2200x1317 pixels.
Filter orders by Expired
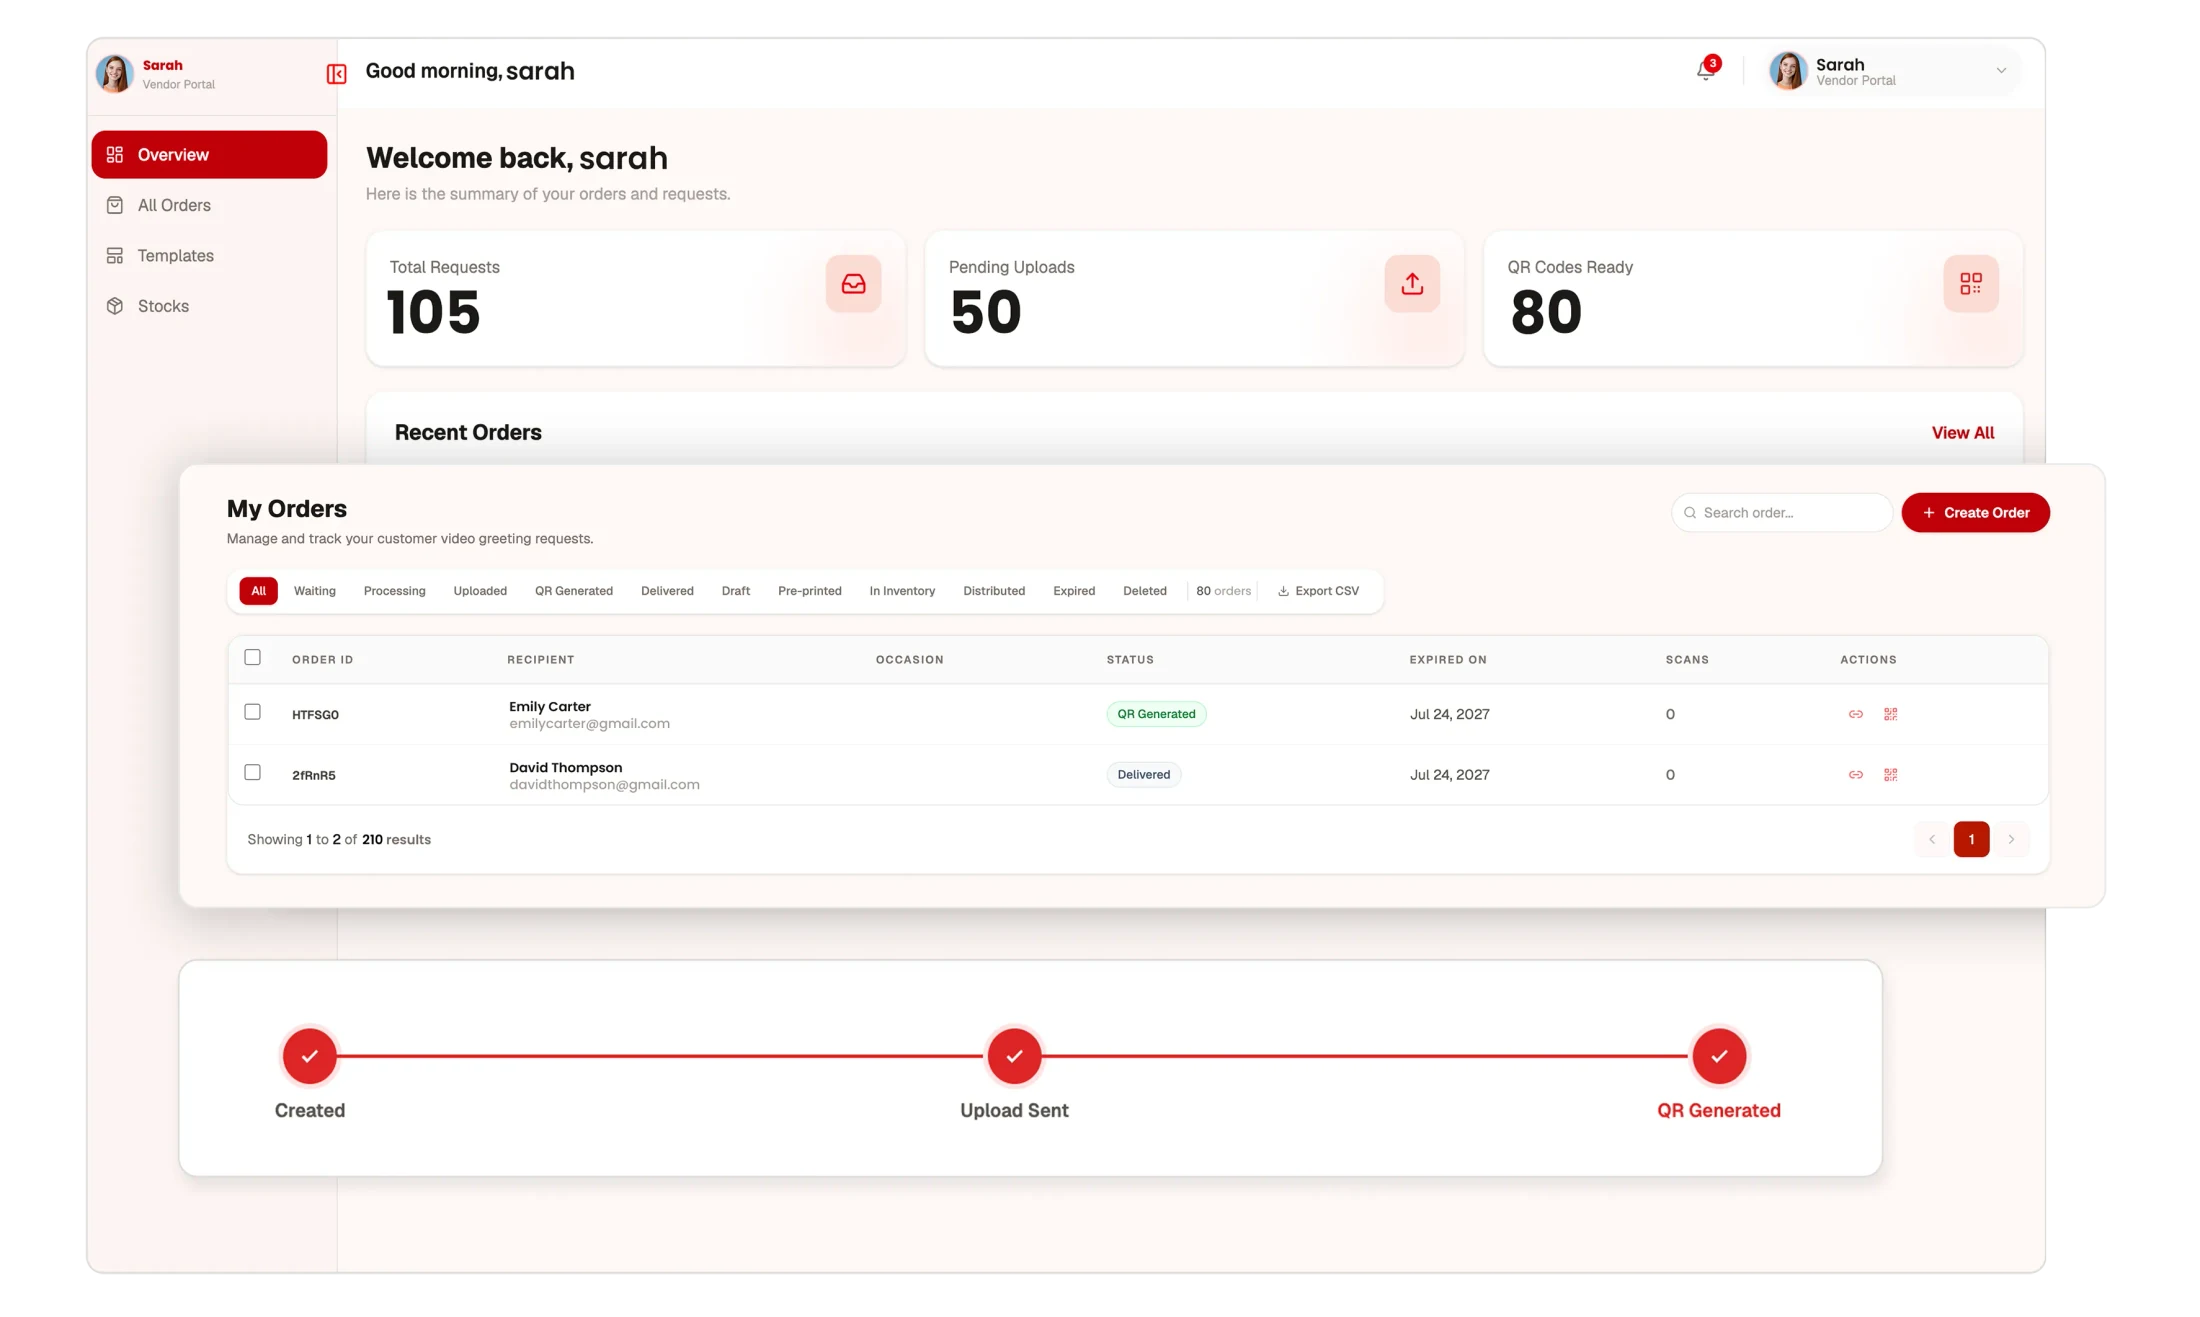click(1074, 591)
